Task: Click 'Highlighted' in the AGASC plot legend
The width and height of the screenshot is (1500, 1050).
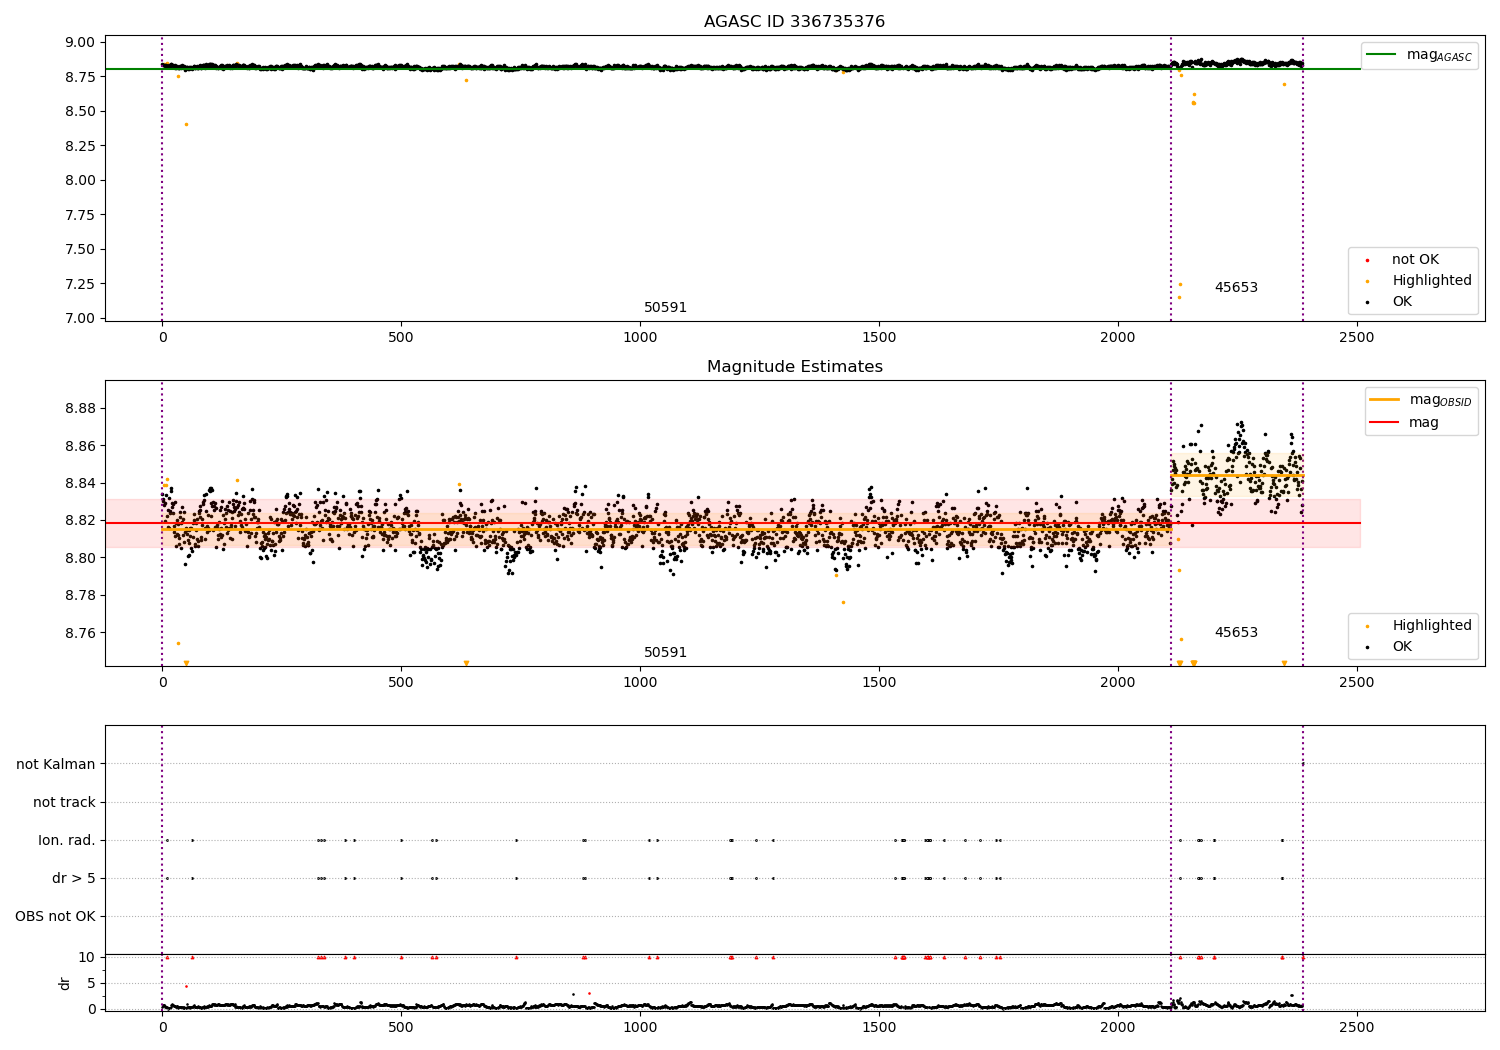Action: click(x=1431, y=281)
